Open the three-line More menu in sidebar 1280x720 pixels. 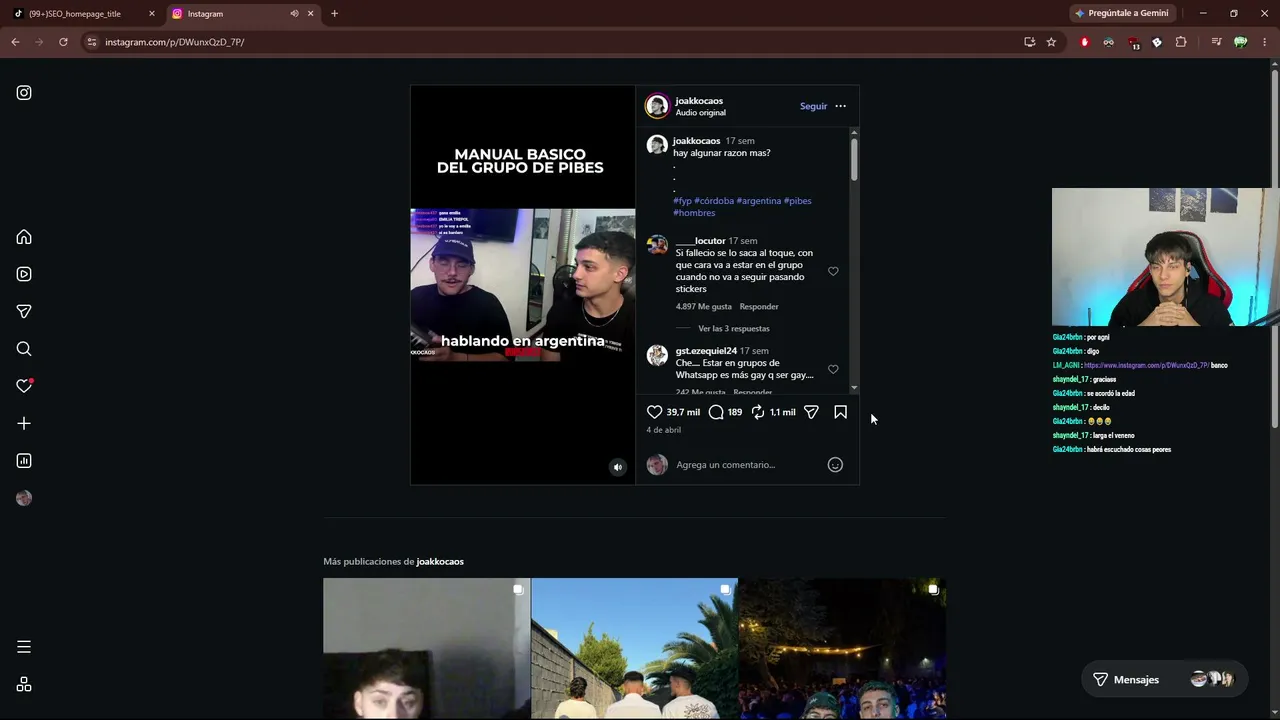(x=24, y=647)
